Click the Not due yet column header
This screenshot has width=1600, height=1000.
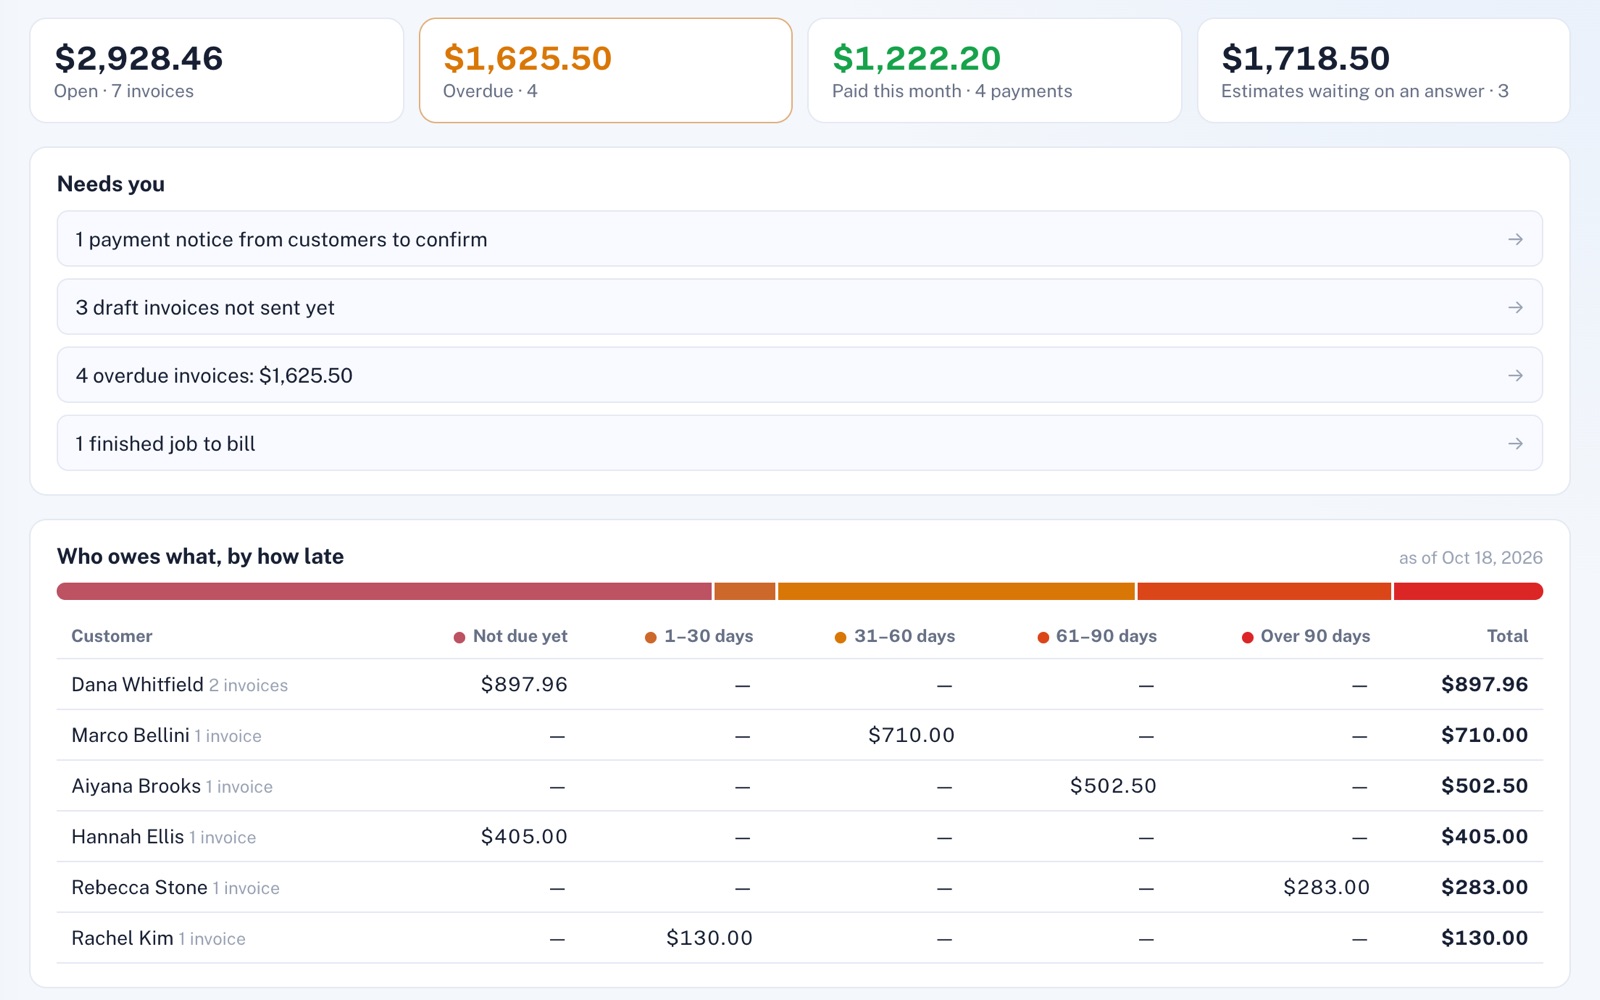coord(510,636)
